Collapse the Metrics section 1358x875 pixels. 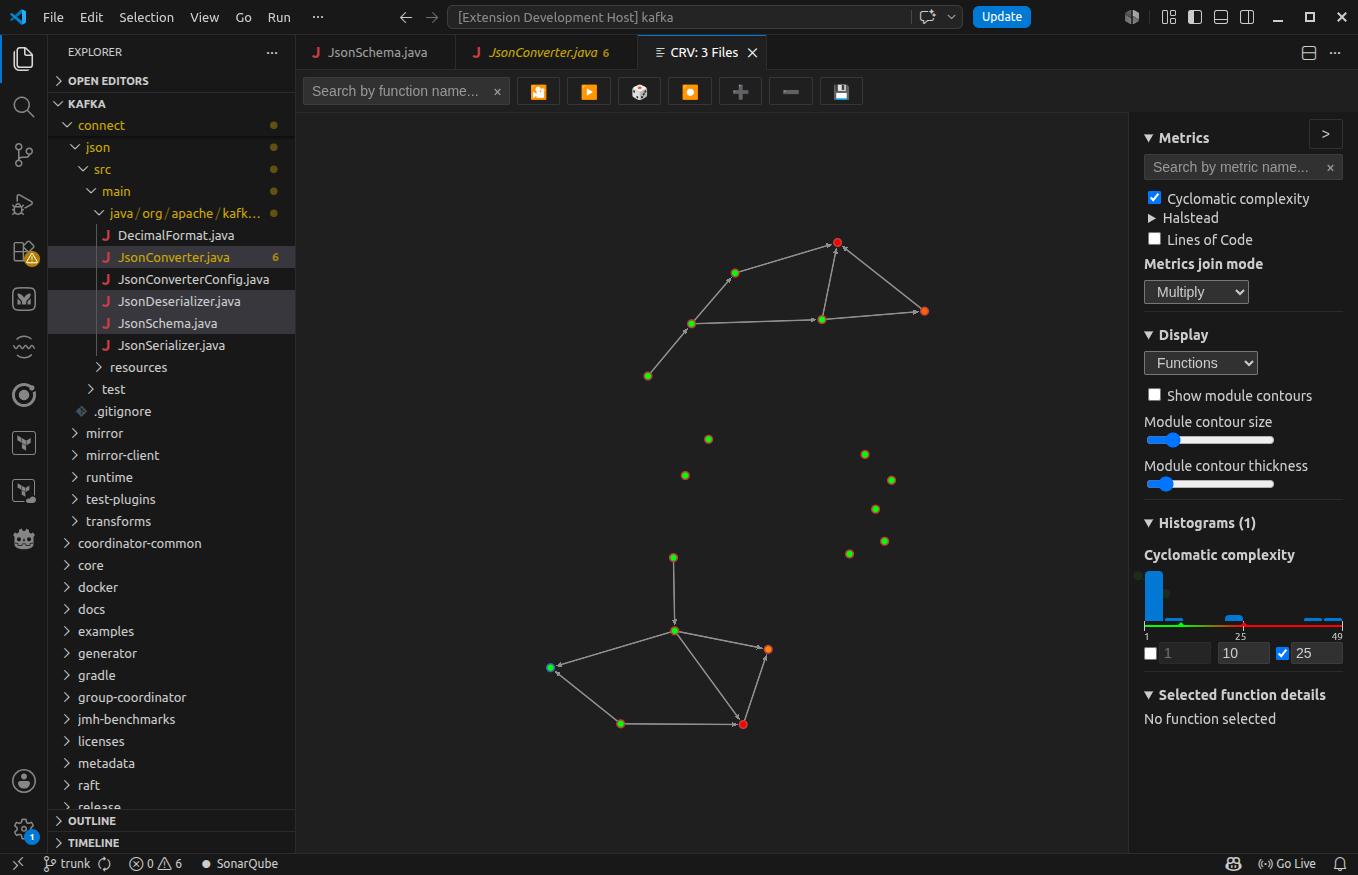tap(1177, 138)
